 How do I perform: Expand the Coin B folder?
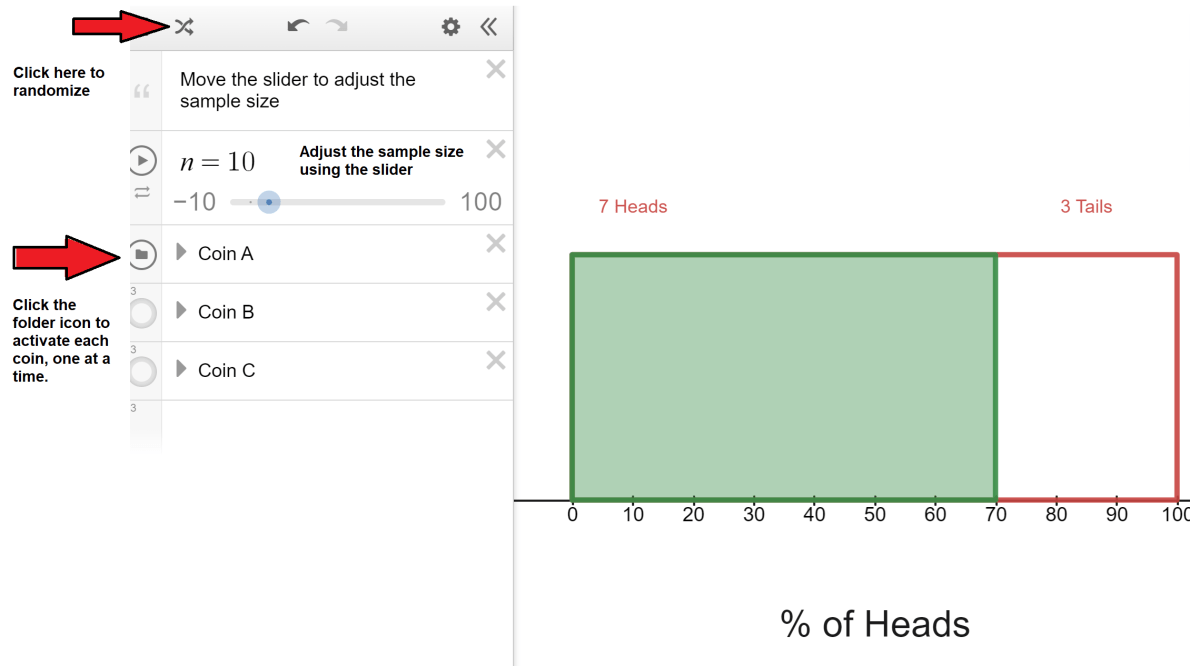pyautogui.click(x=181, y=311)
